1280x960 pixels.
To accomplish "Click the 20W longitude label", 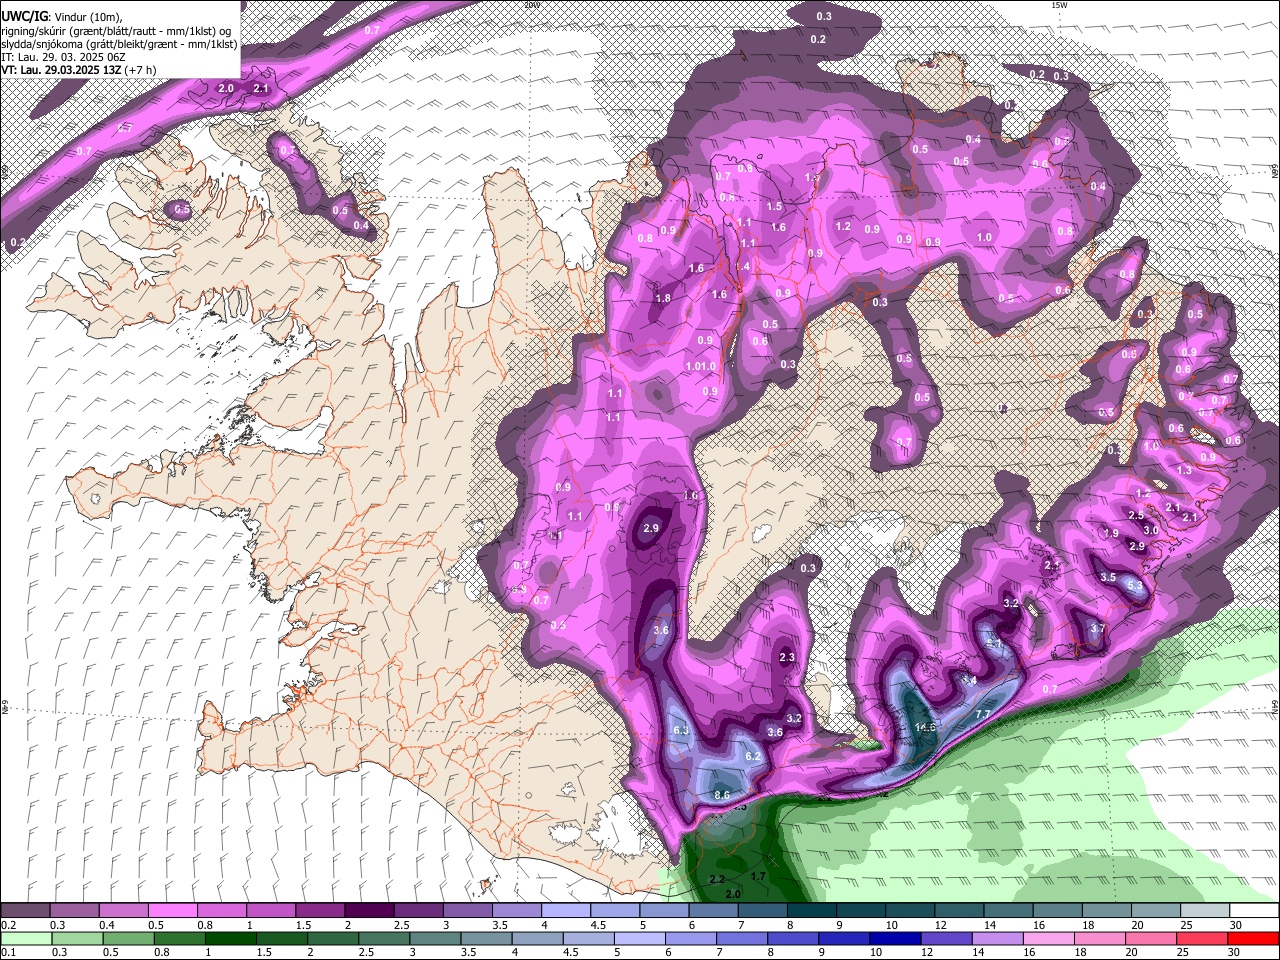I will [x=531, y=5].
